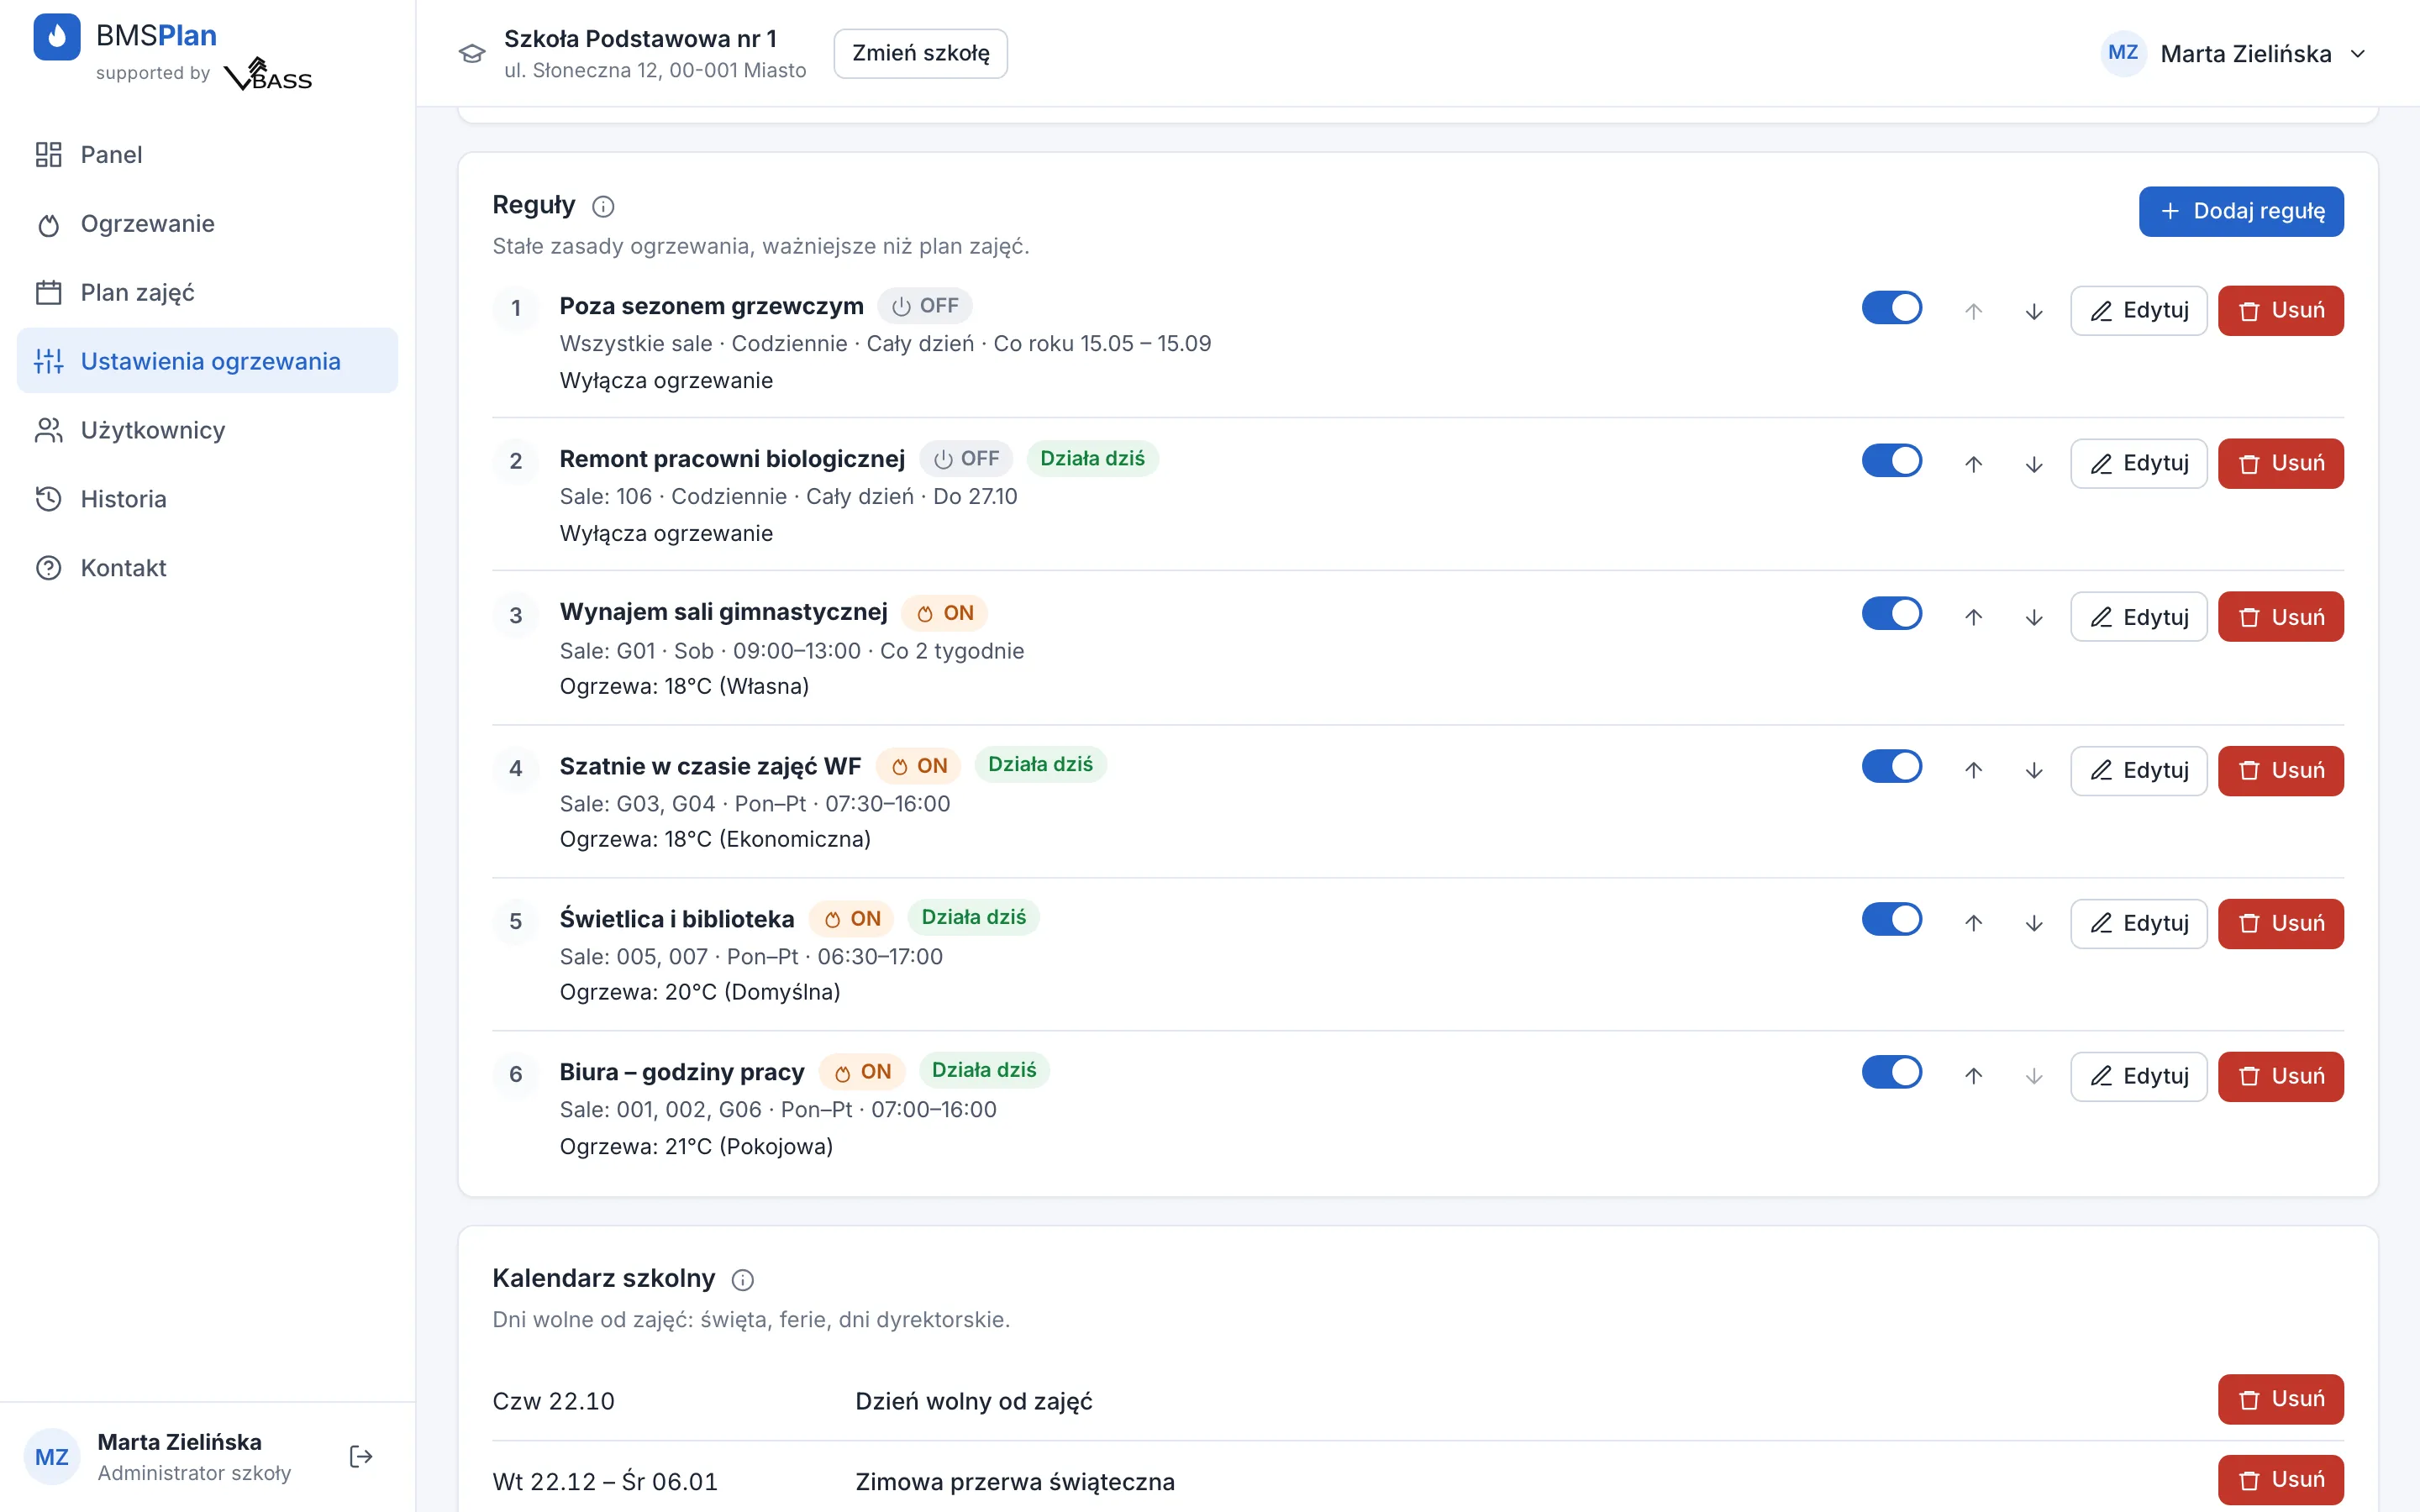Move rule Szatnie w czasie zajęć WF down

click(x=2034, y=770)
